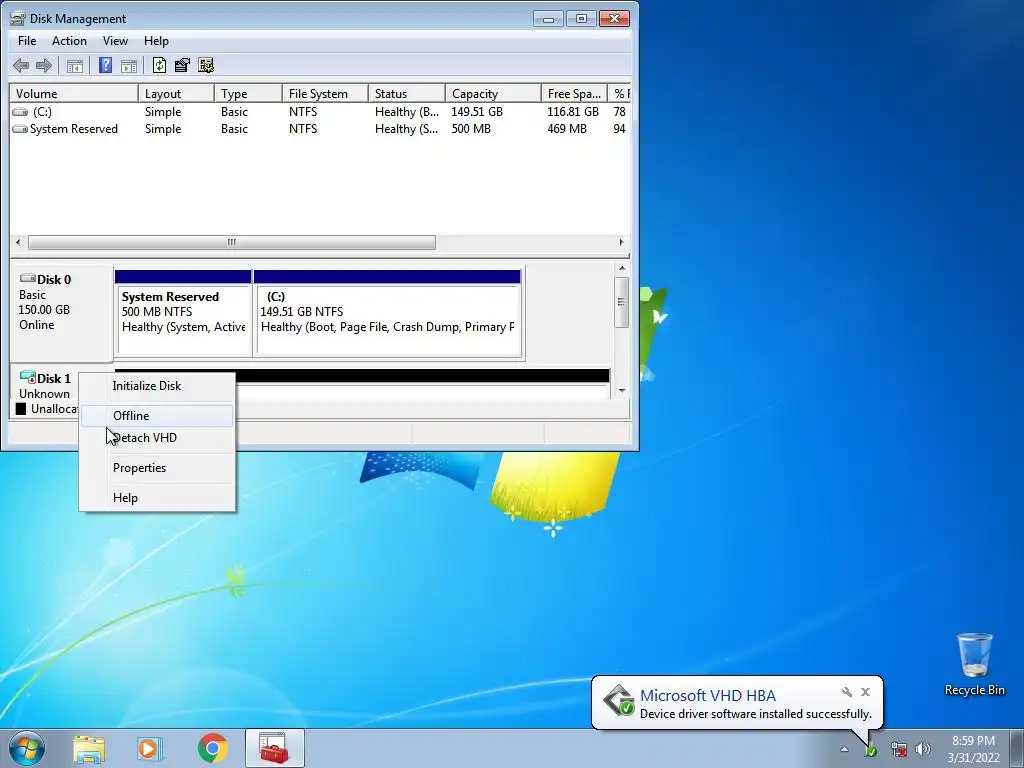Click the 149.51 GB capacity cell
The height and width of the screenshot is (768, 1024).
pyautogui.click(x=477, y=112)
